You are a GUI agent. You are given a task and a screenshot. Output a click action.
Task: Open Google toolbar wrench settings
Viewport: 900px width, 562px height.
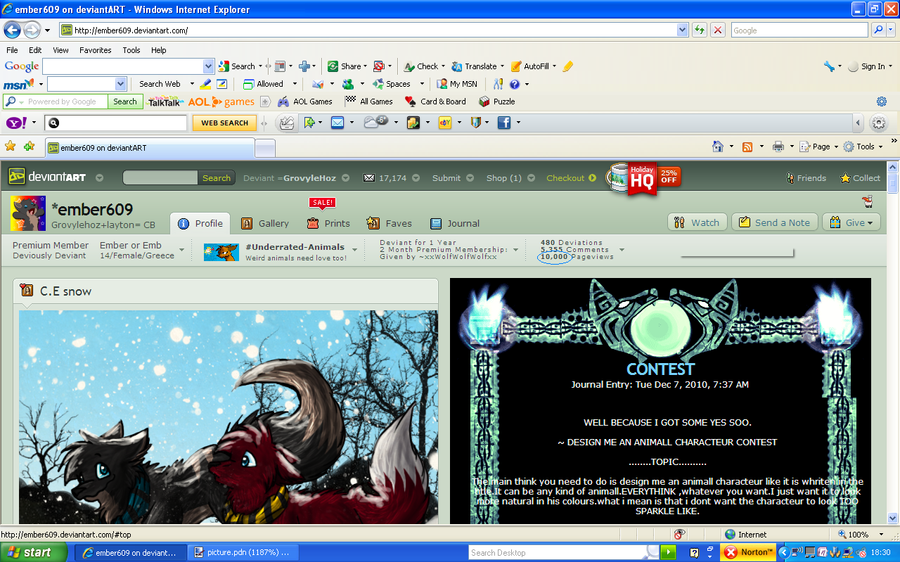coord(829,66)
